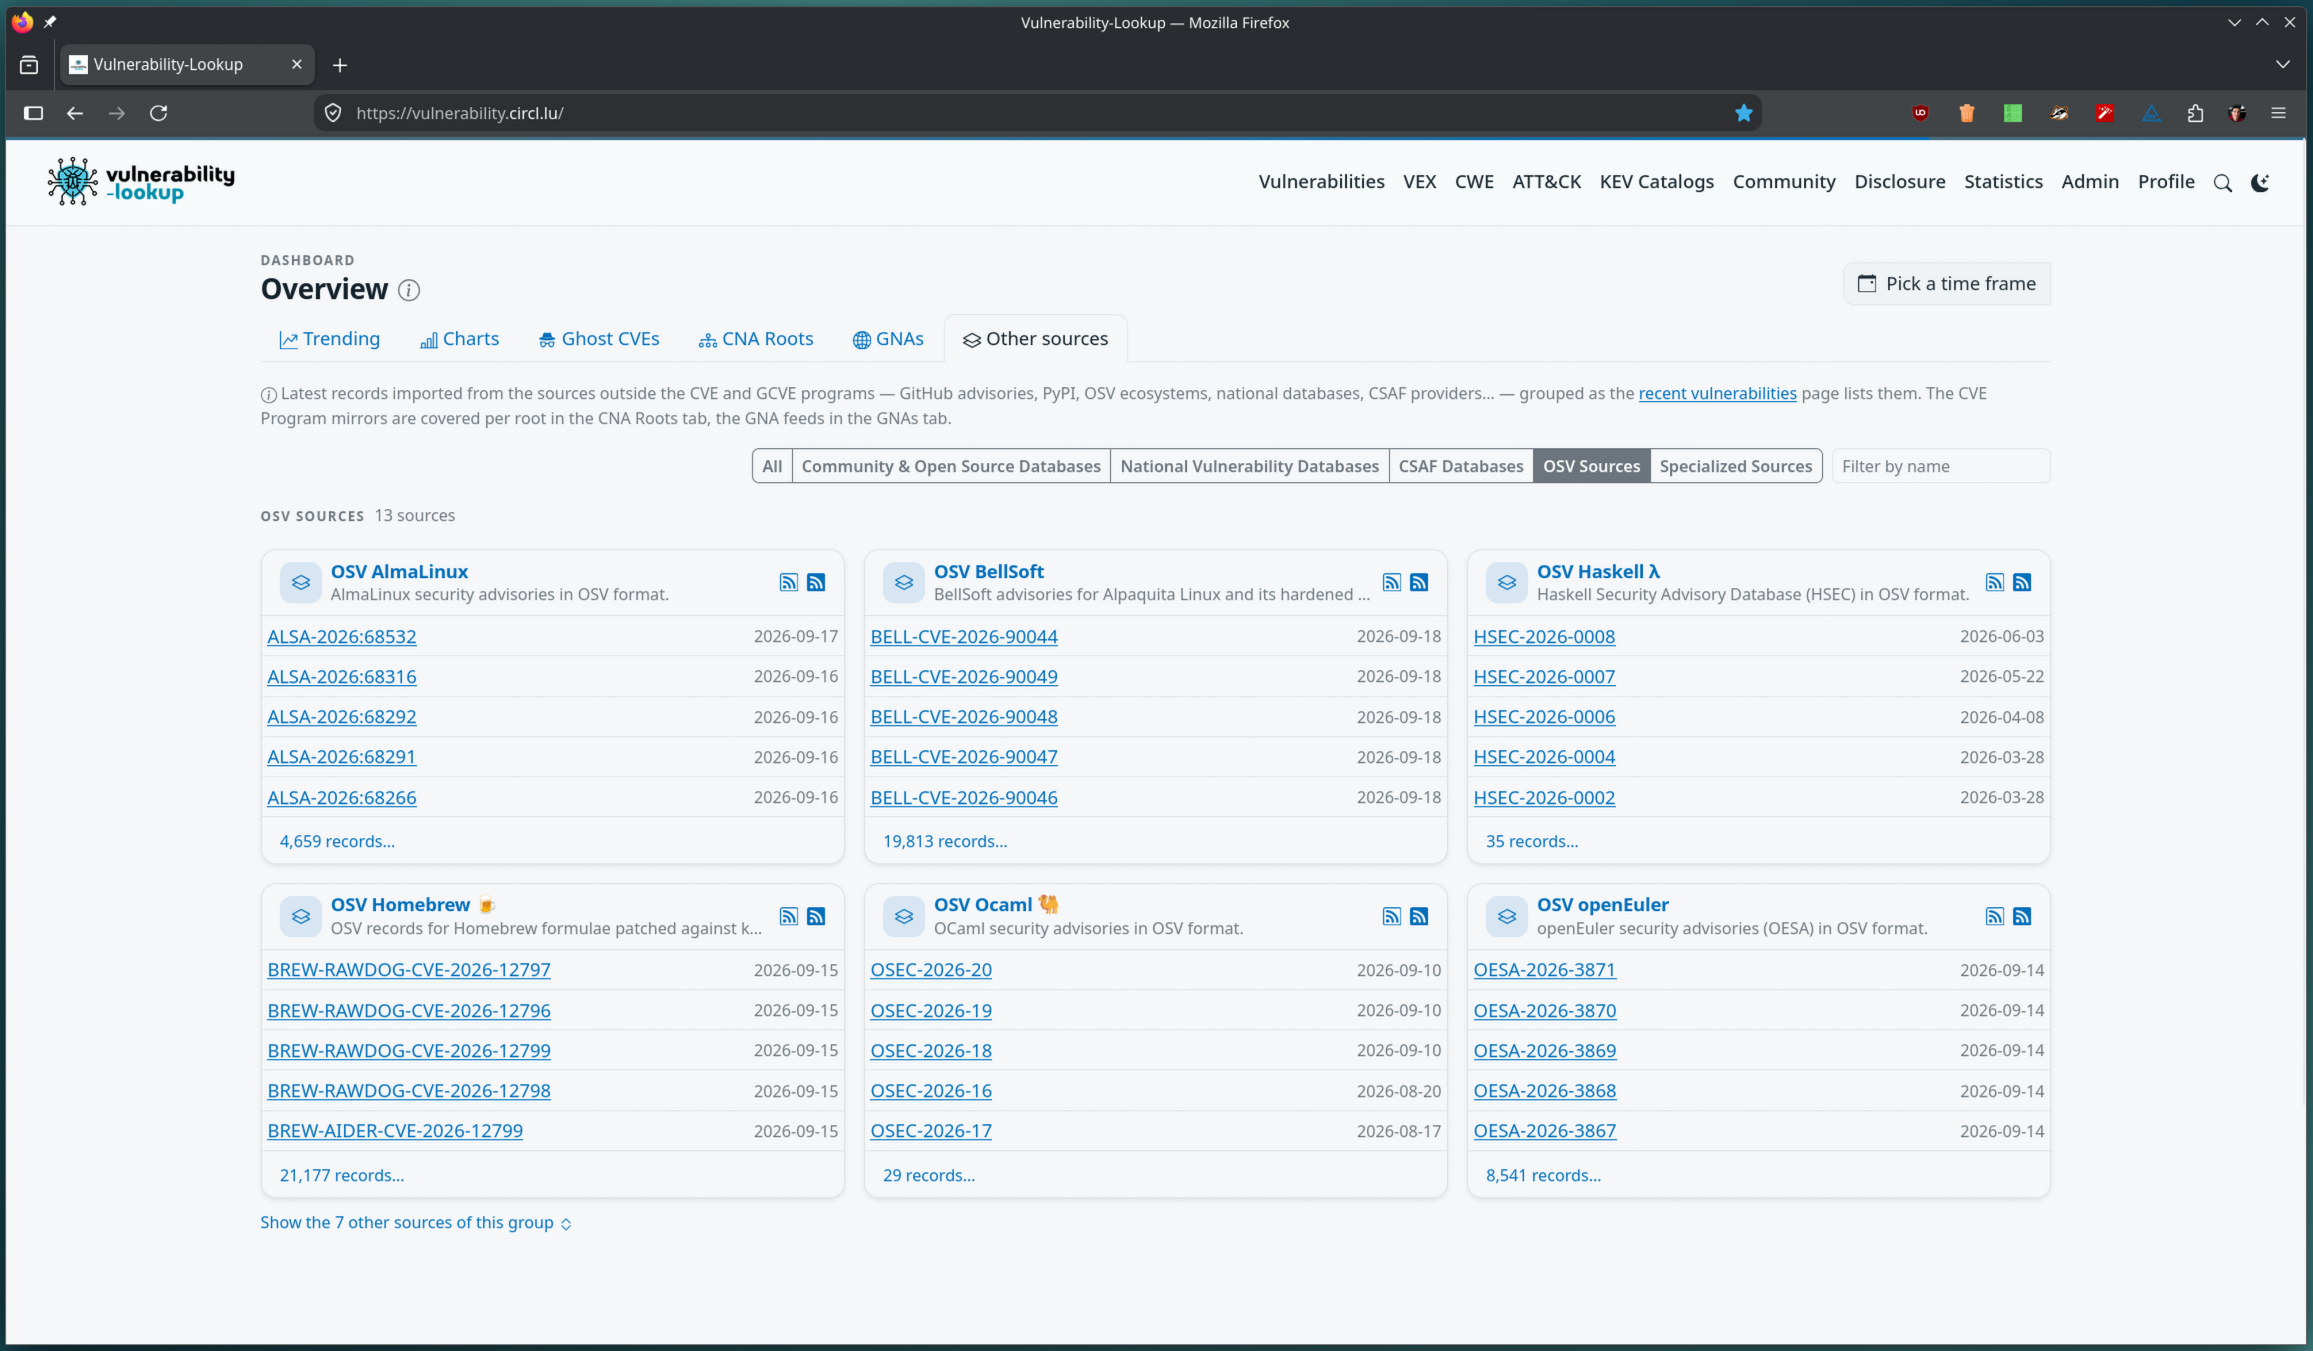Open the Pick a time frame picker
Viewport: 2313px width, 1351px height.
(x=1946, y=284)
